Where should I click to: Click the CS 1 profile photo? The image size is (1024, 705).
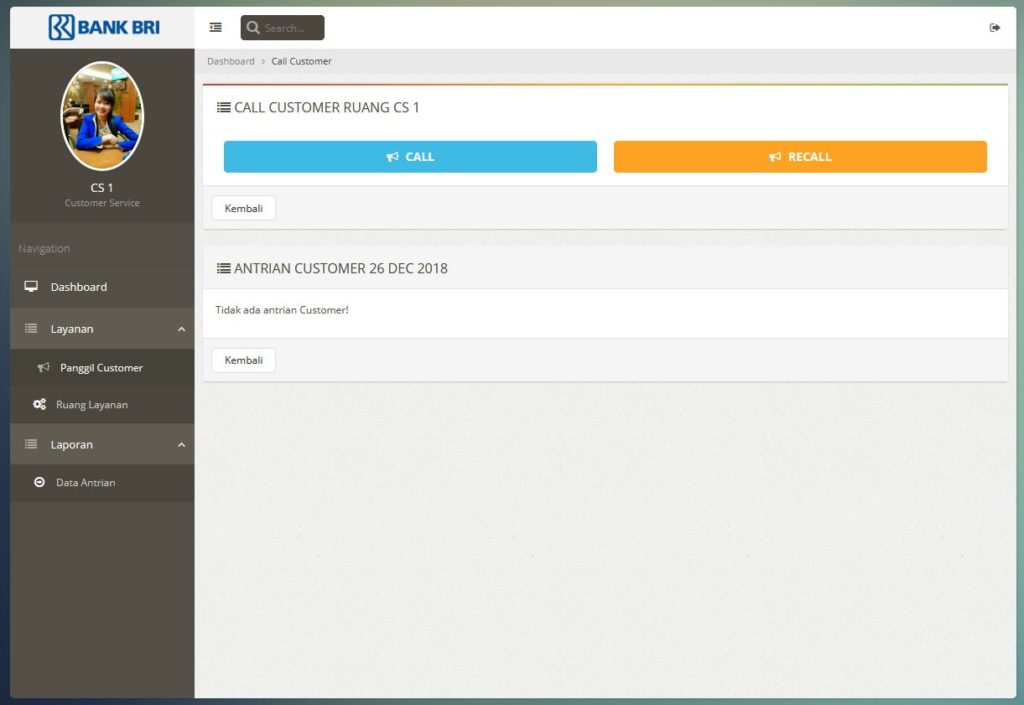tap(102, 116)
